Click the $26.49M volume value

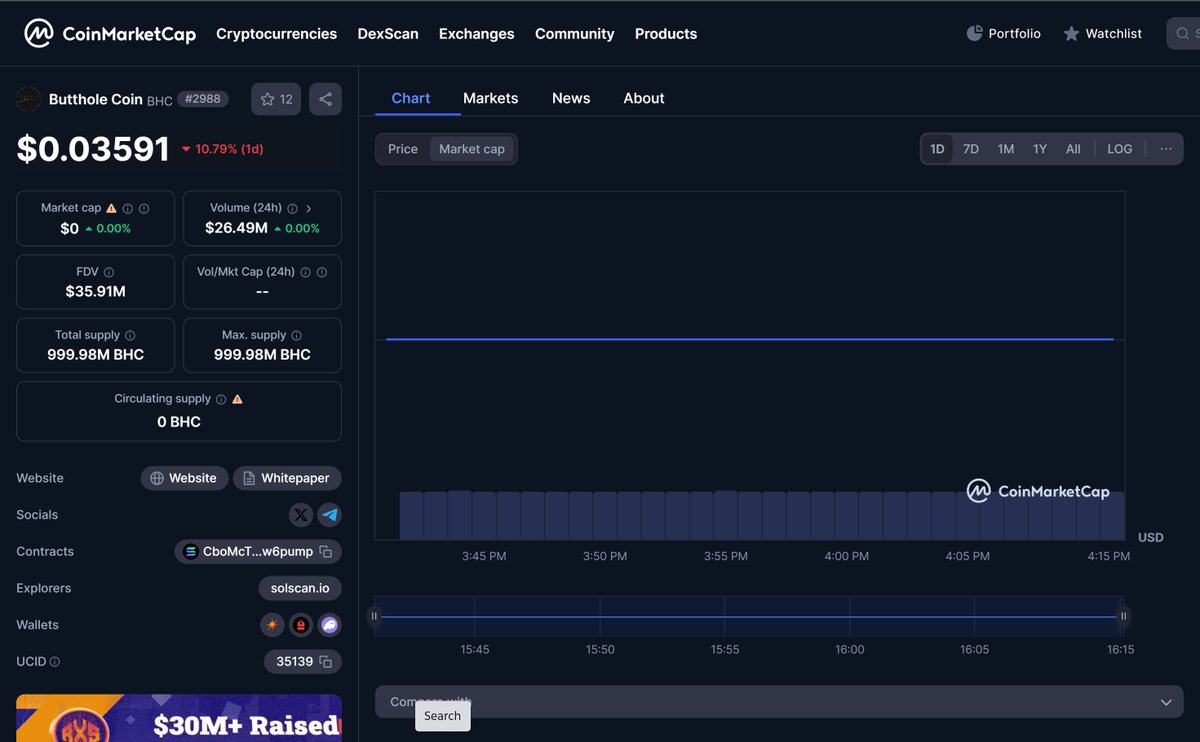(236, 228)
